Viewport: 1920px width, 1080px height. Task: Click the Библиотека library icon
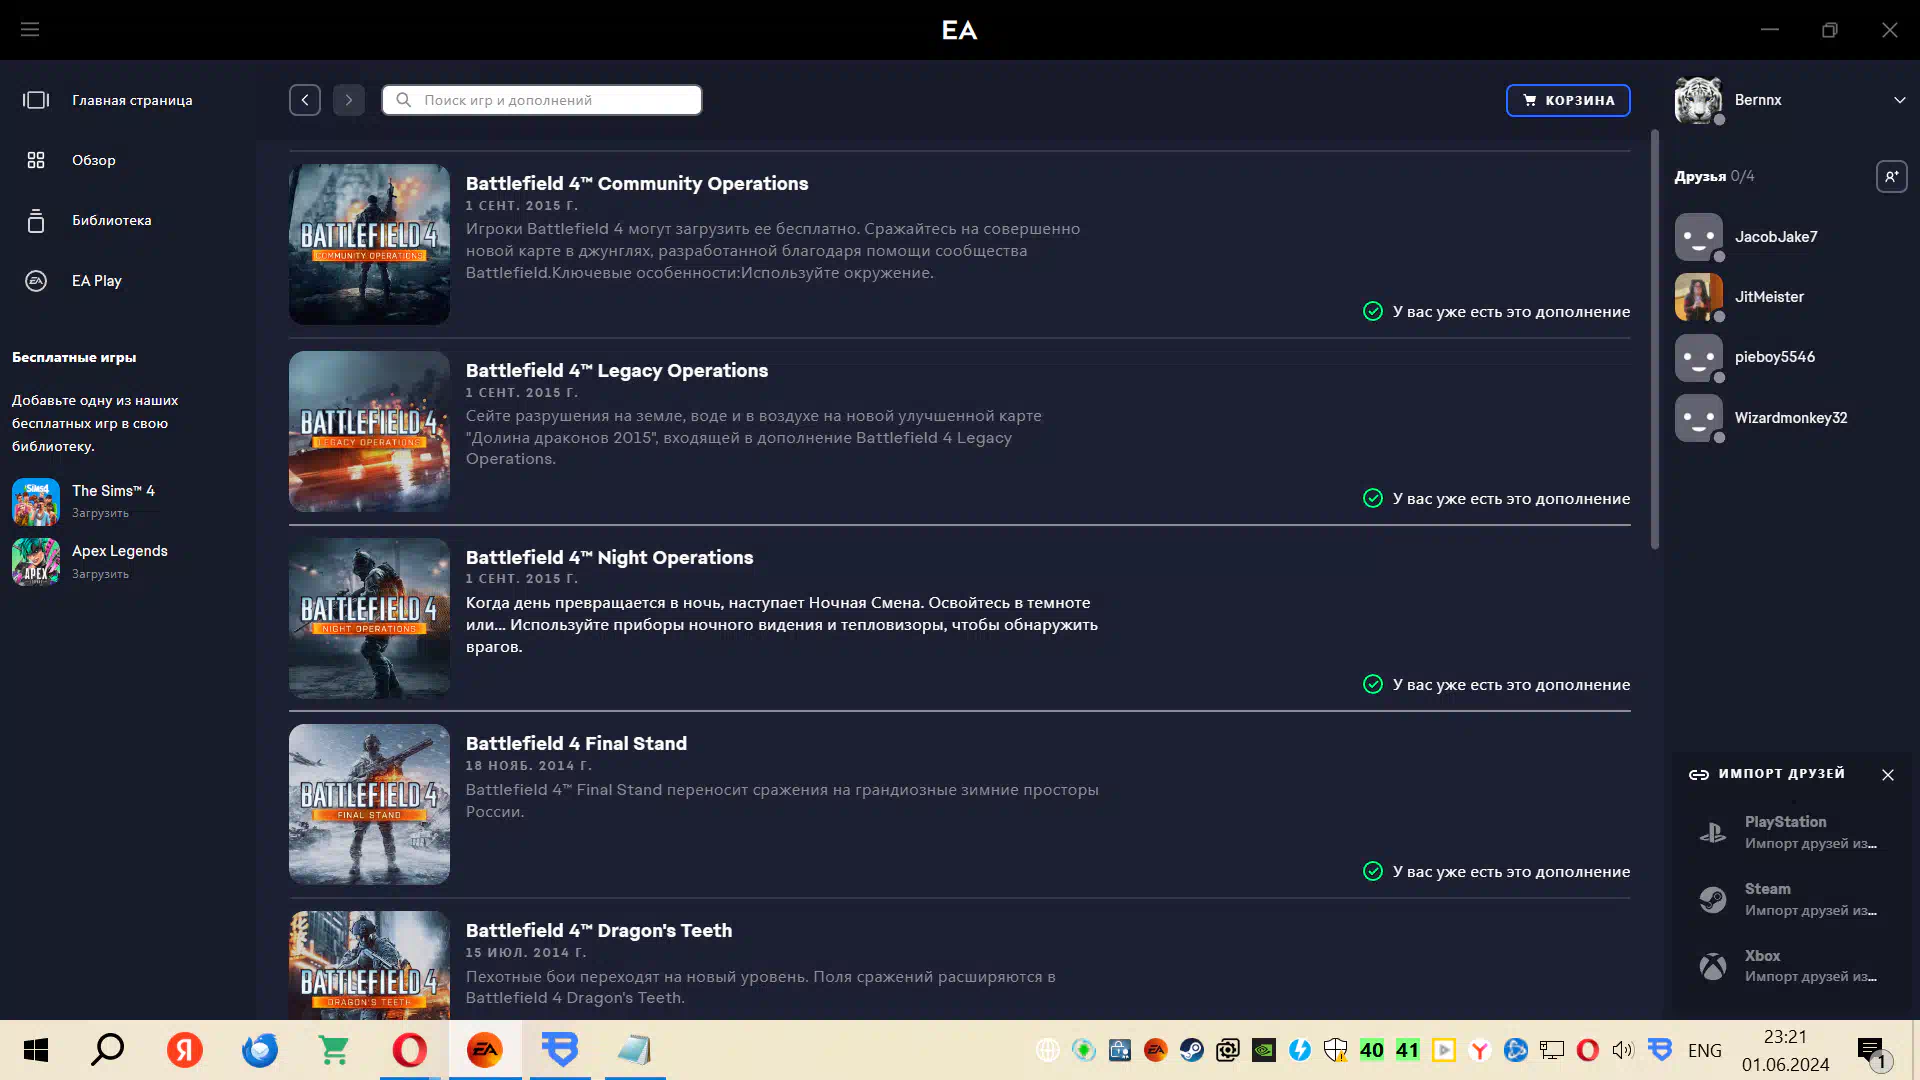[x=36, y=220]
